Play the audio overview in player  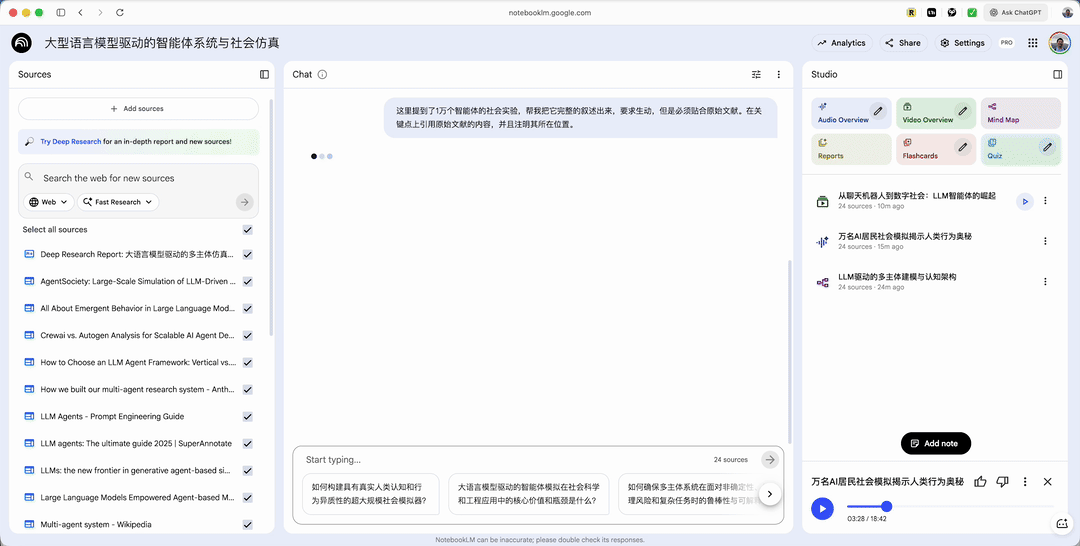(x=822, y=509)
